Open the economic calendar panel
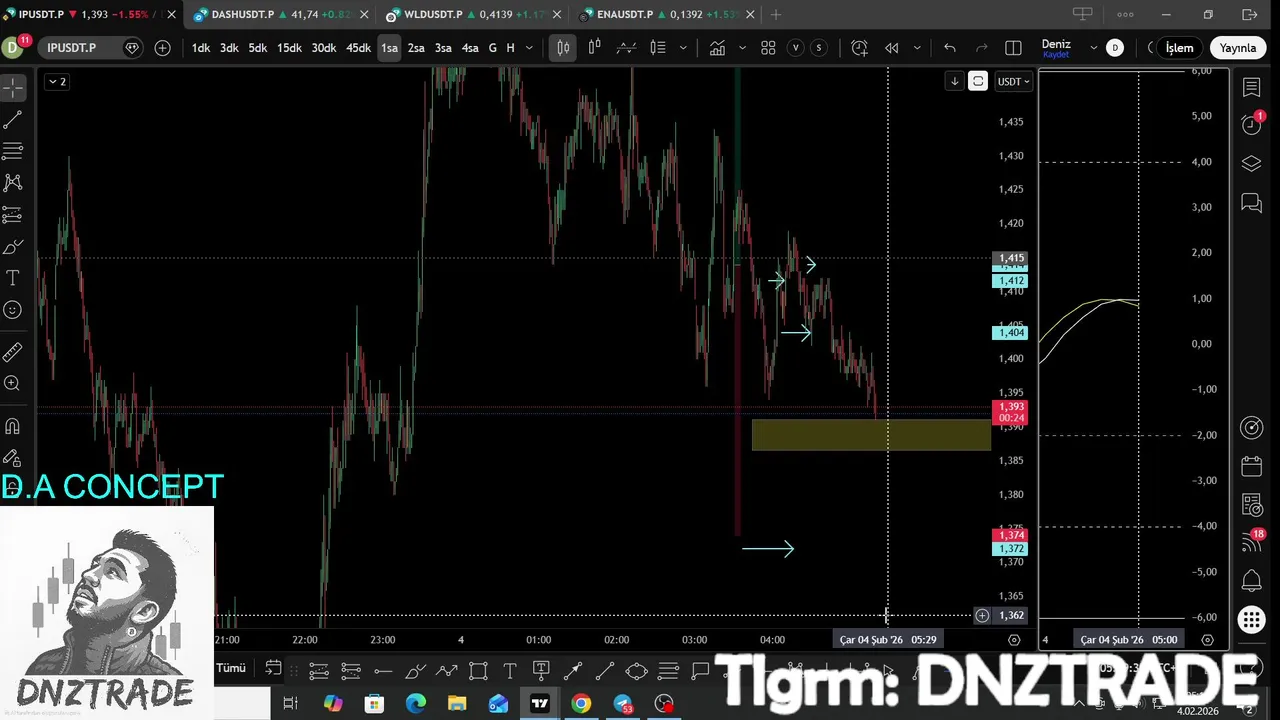The width and height of the screenshot is (1280, 720). tap(1251, 467)
